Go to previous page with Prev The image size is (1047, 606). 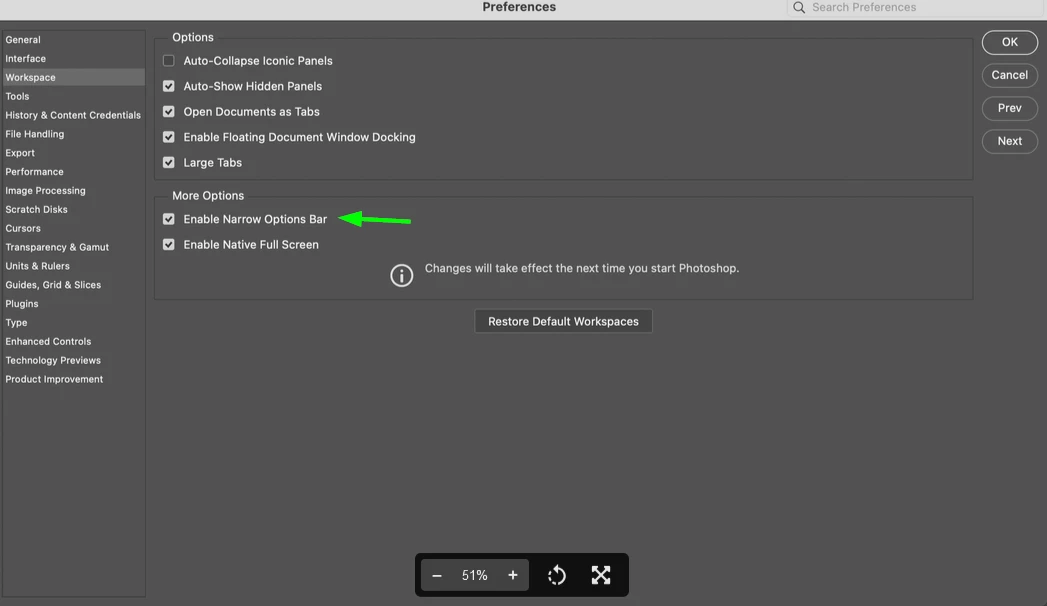point(1010,108)
